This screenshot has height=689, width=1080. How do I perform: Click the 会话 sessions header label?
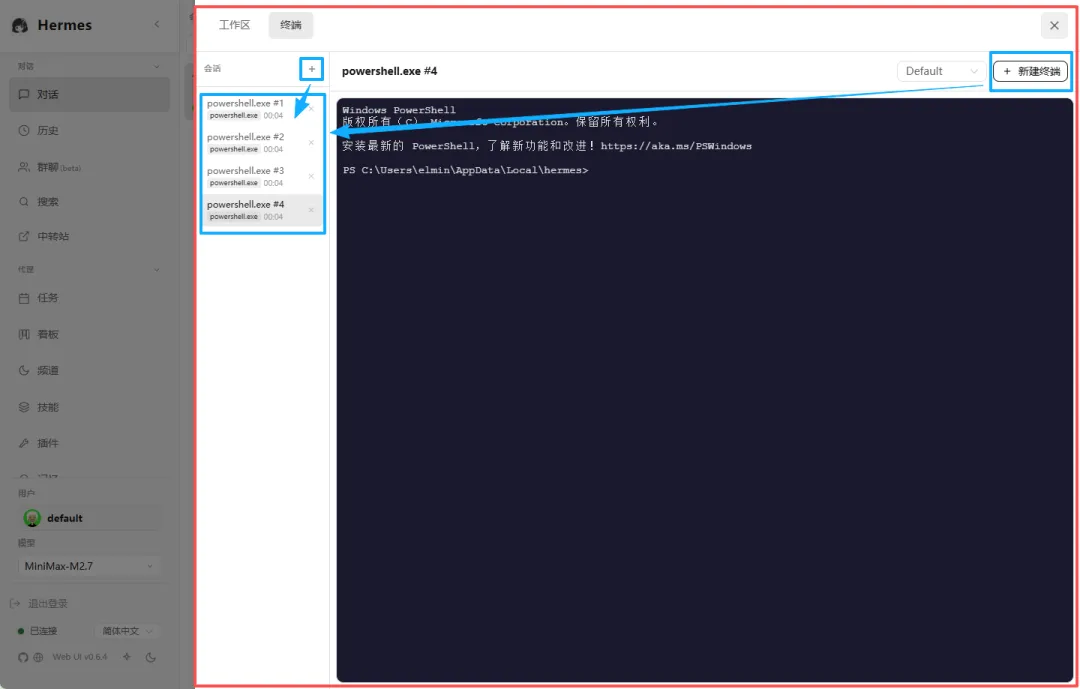click(212, 68)
